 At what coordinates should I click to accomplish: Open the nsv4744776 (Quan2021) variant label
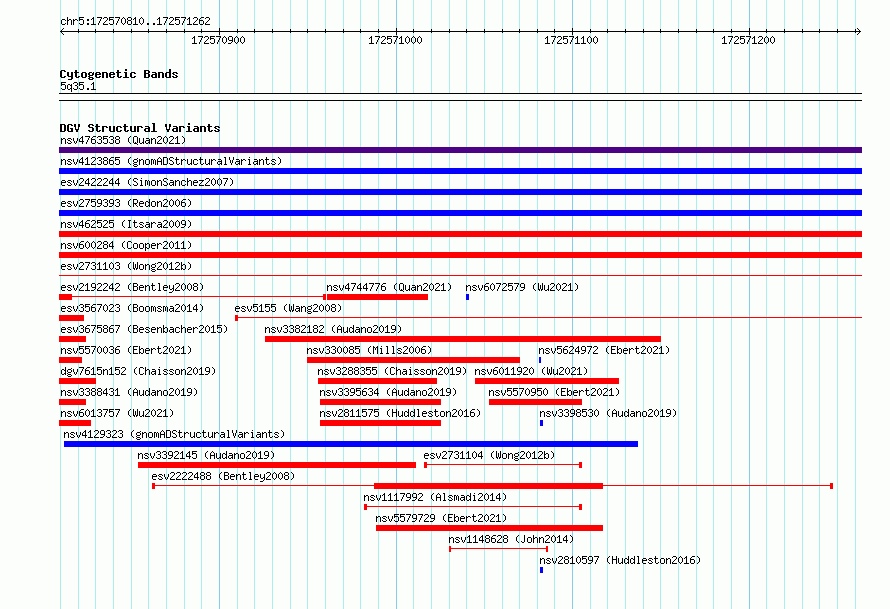click(389, 287)
